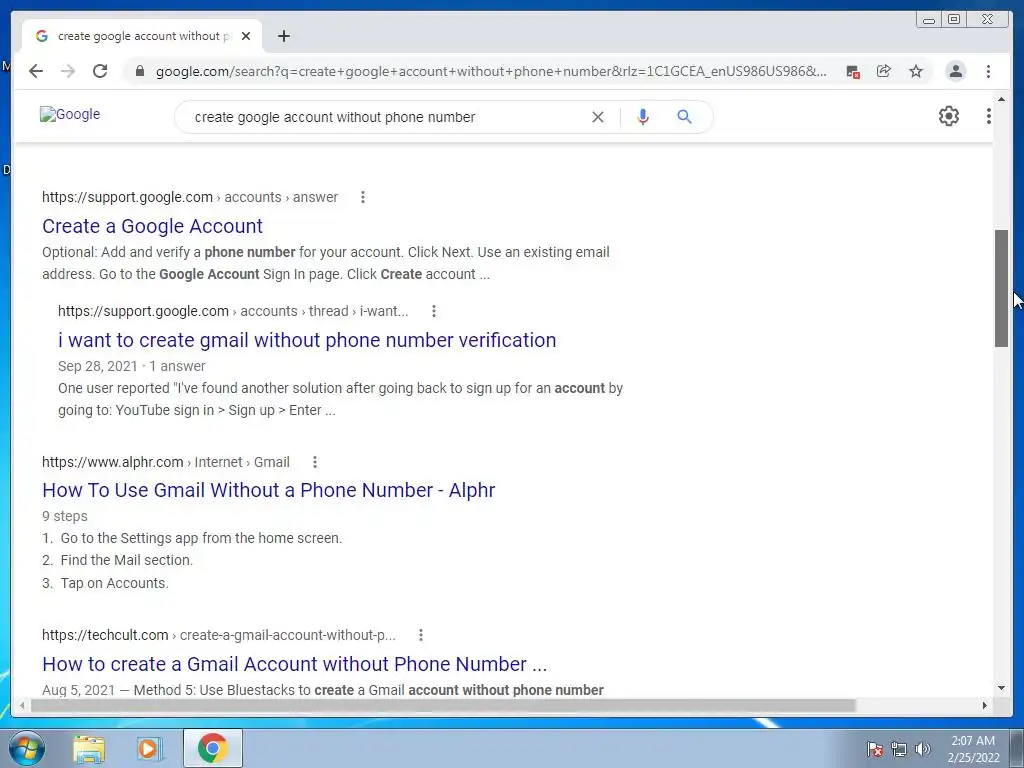Close the 'create google account' tab

(x=246, y=36)
